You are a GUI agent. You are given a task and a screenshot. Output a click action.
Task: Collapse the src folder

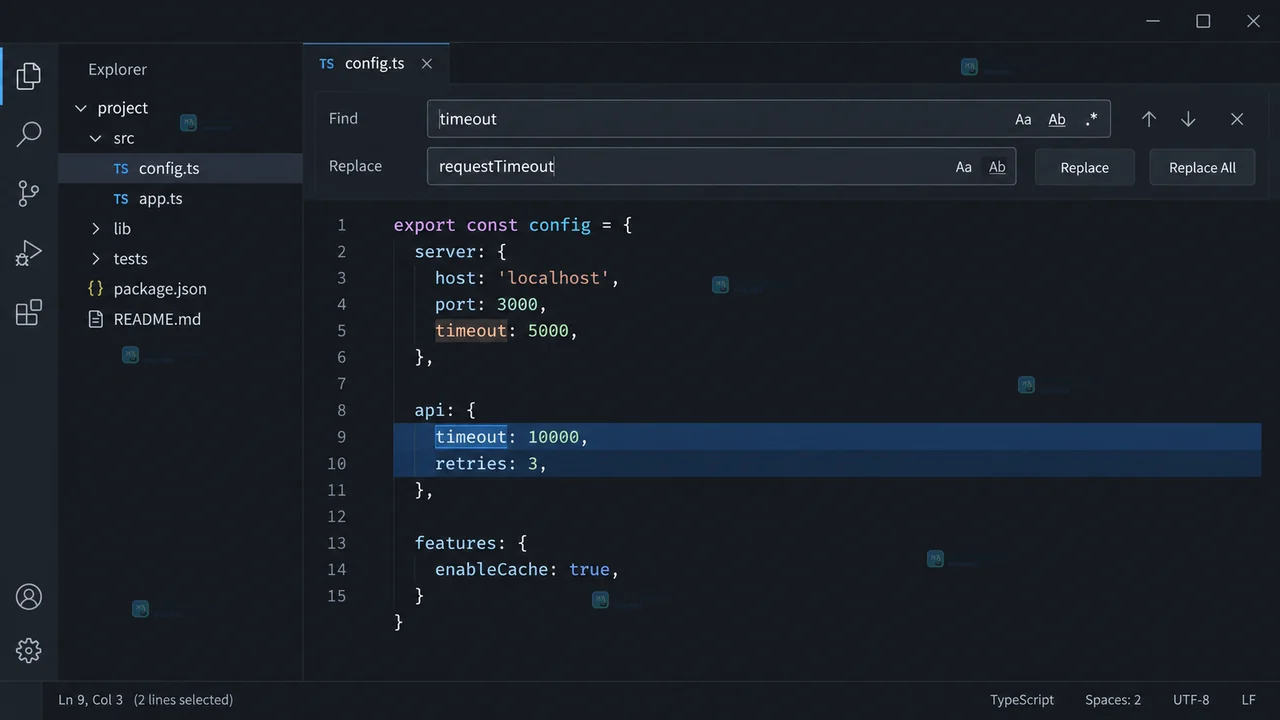click(x=96, y=138)
